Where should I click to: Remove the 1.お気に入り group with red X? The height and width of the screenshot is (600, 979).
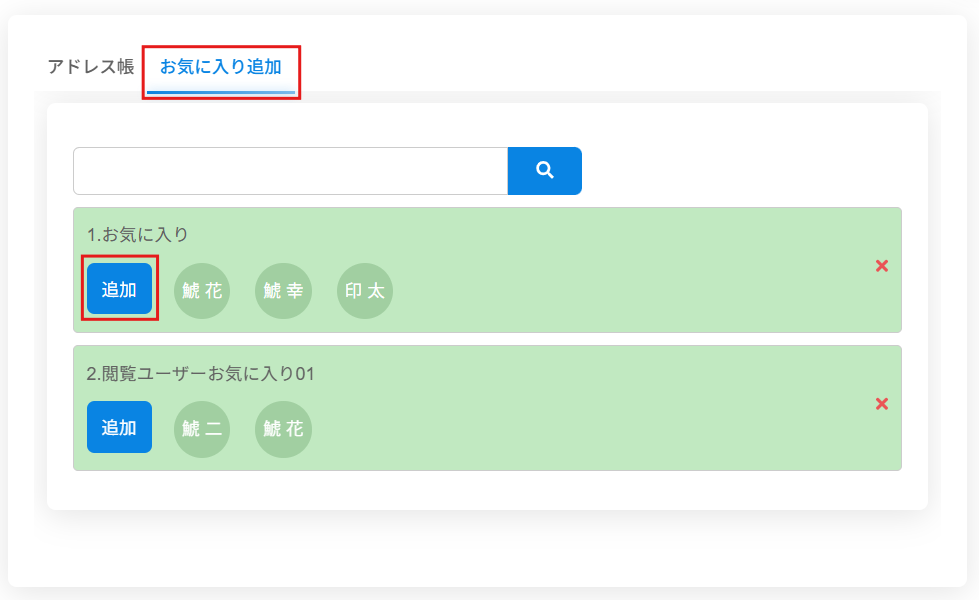coord(881,266)
